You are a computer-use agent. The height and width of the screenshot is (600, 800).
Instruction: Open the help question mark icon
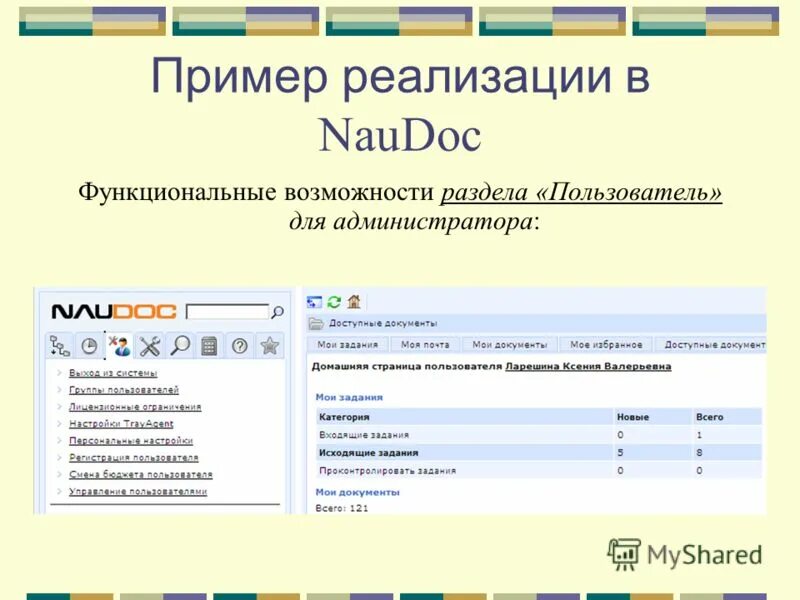click(x=237, y=347)
